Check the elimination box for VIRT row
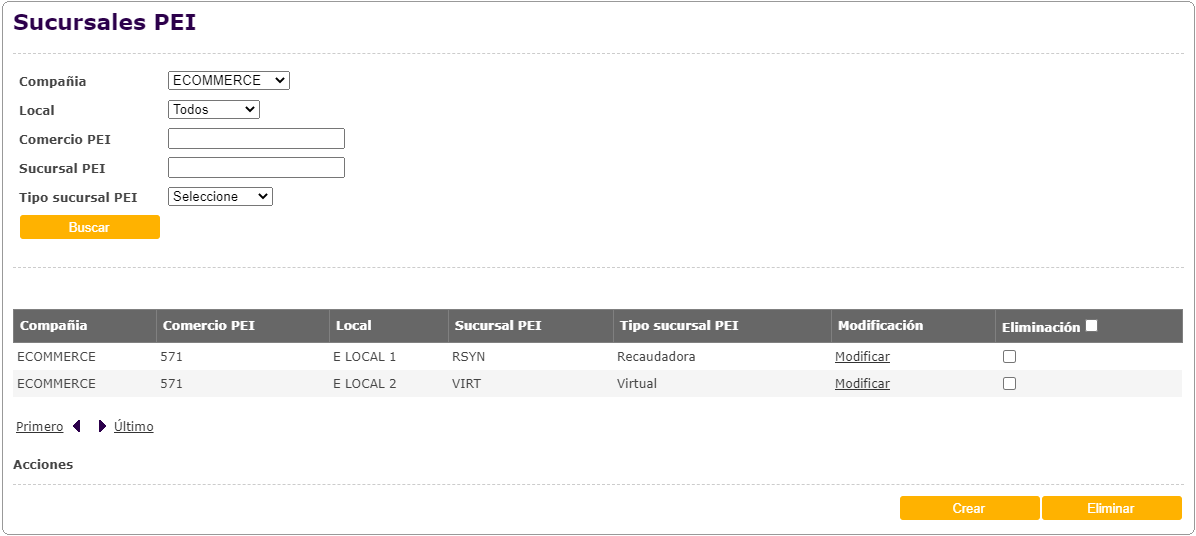 click(1009, 384)
